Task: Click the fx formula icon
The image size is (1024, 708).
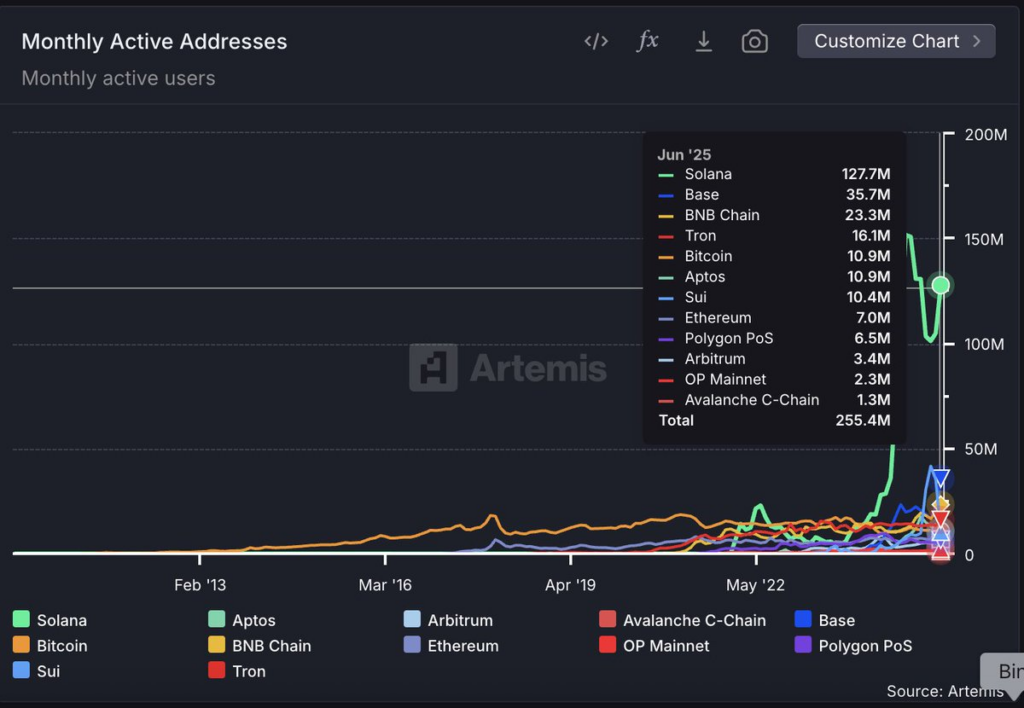Action: [648, 40]
